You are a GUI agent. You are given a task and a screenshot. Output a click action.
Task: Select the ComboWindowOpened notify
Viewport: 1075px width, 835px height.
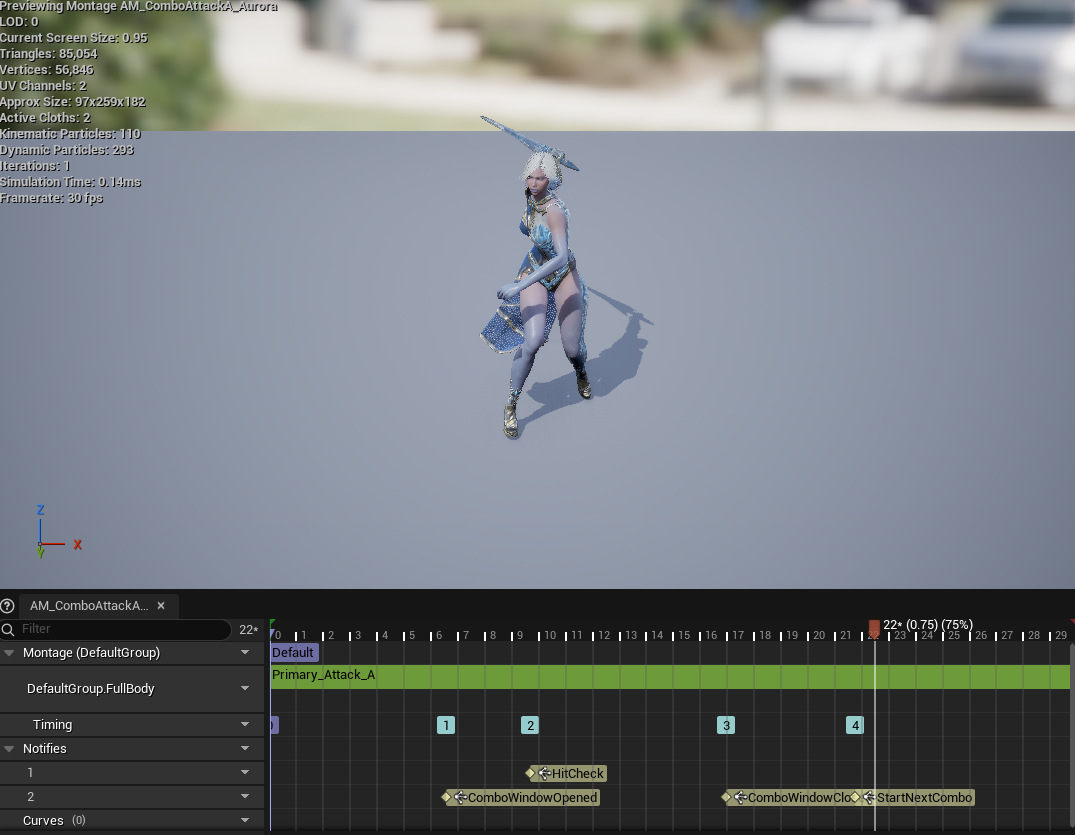tap(521, 797)
